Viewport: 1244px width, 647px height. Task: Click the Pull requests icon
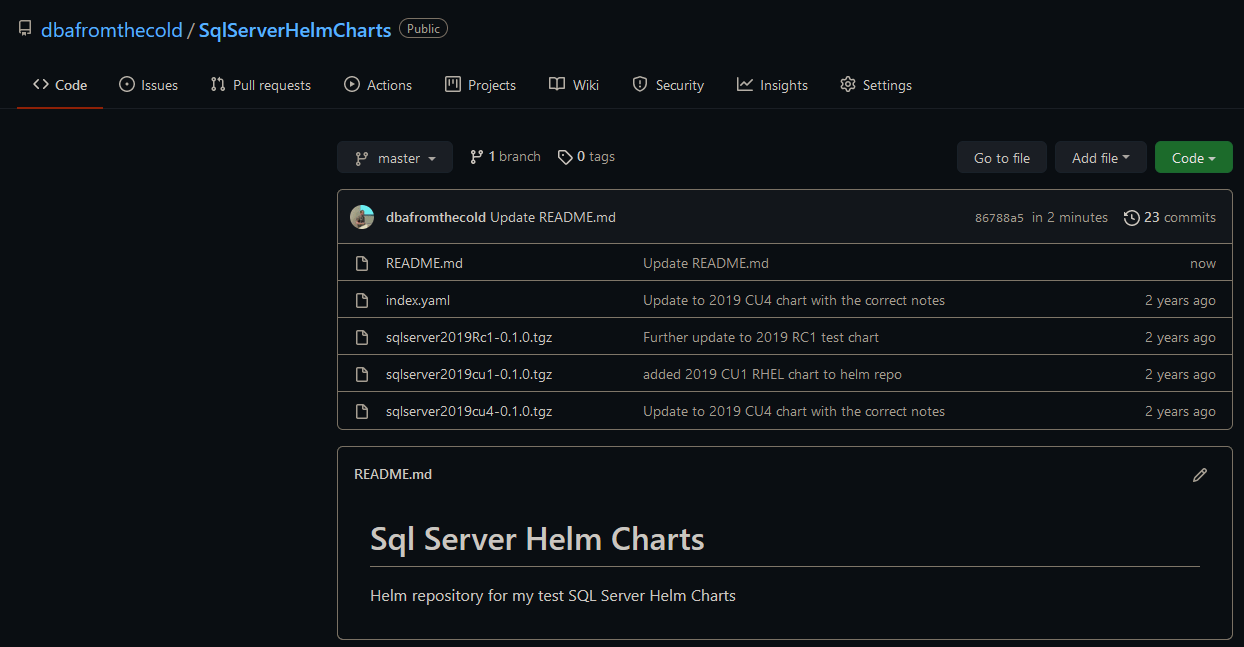[216, 85]
